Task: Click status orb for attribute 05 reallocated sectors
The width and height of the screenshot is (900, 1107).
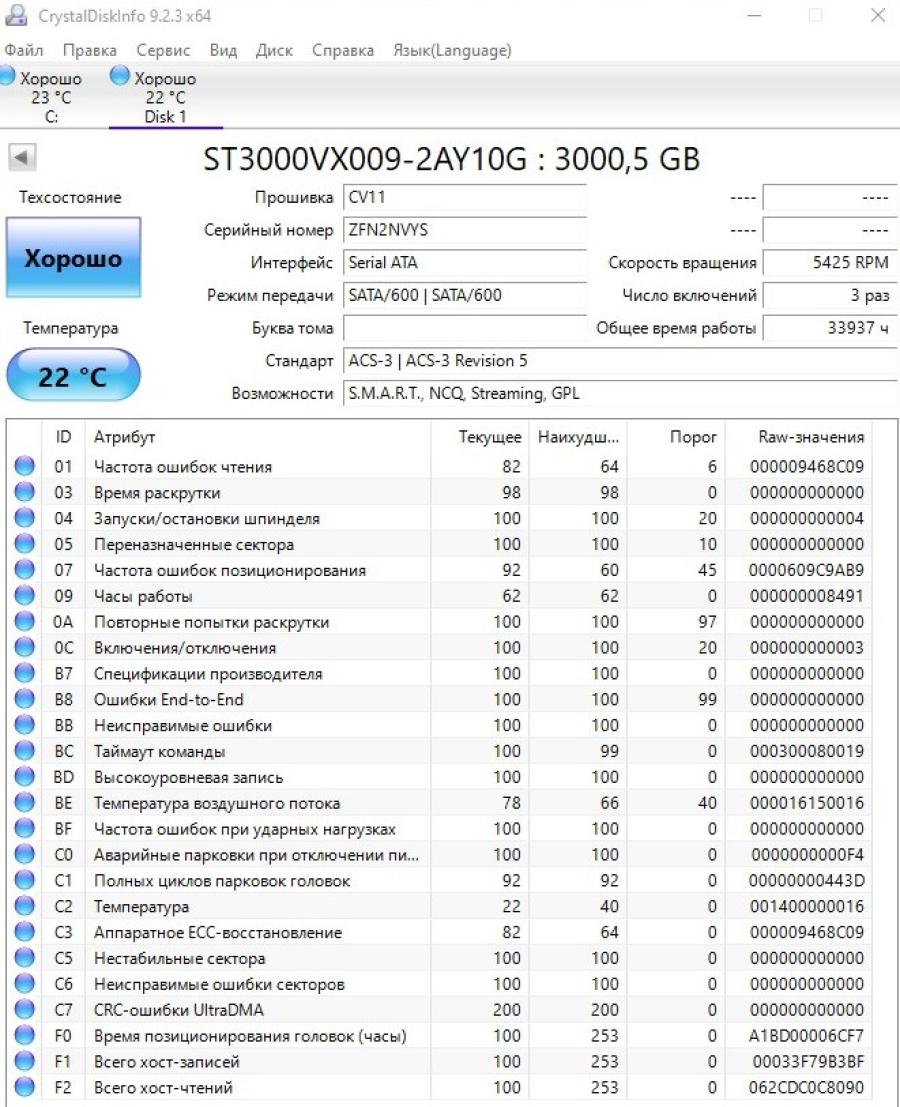Action: coord(25,544)
